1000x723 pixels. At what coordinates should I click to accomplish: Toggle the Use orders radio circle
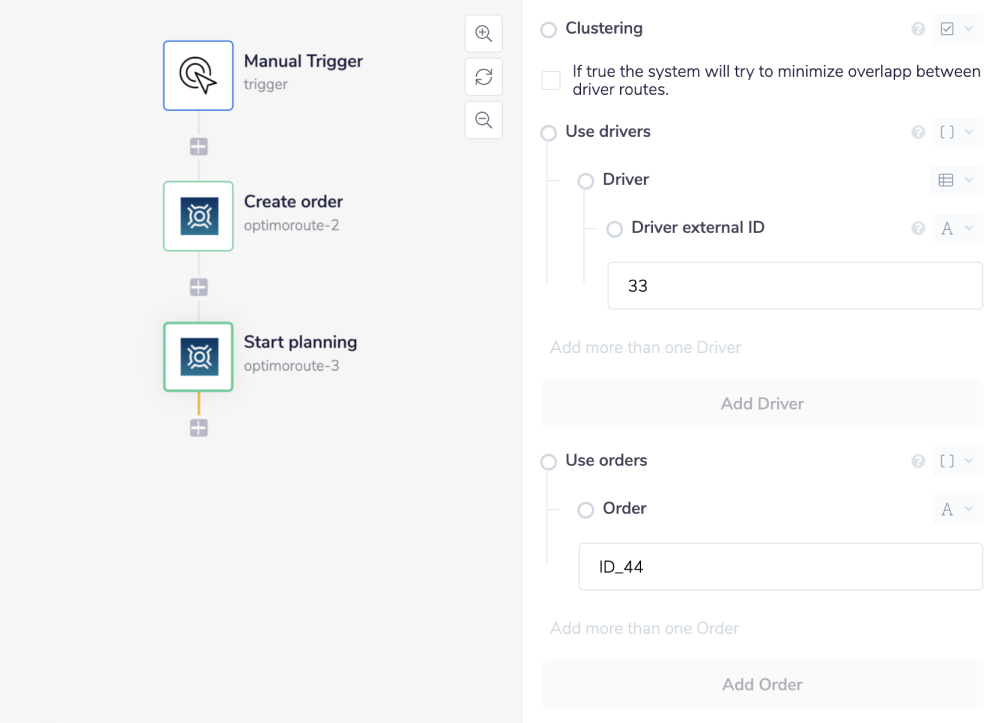[548, 462]
